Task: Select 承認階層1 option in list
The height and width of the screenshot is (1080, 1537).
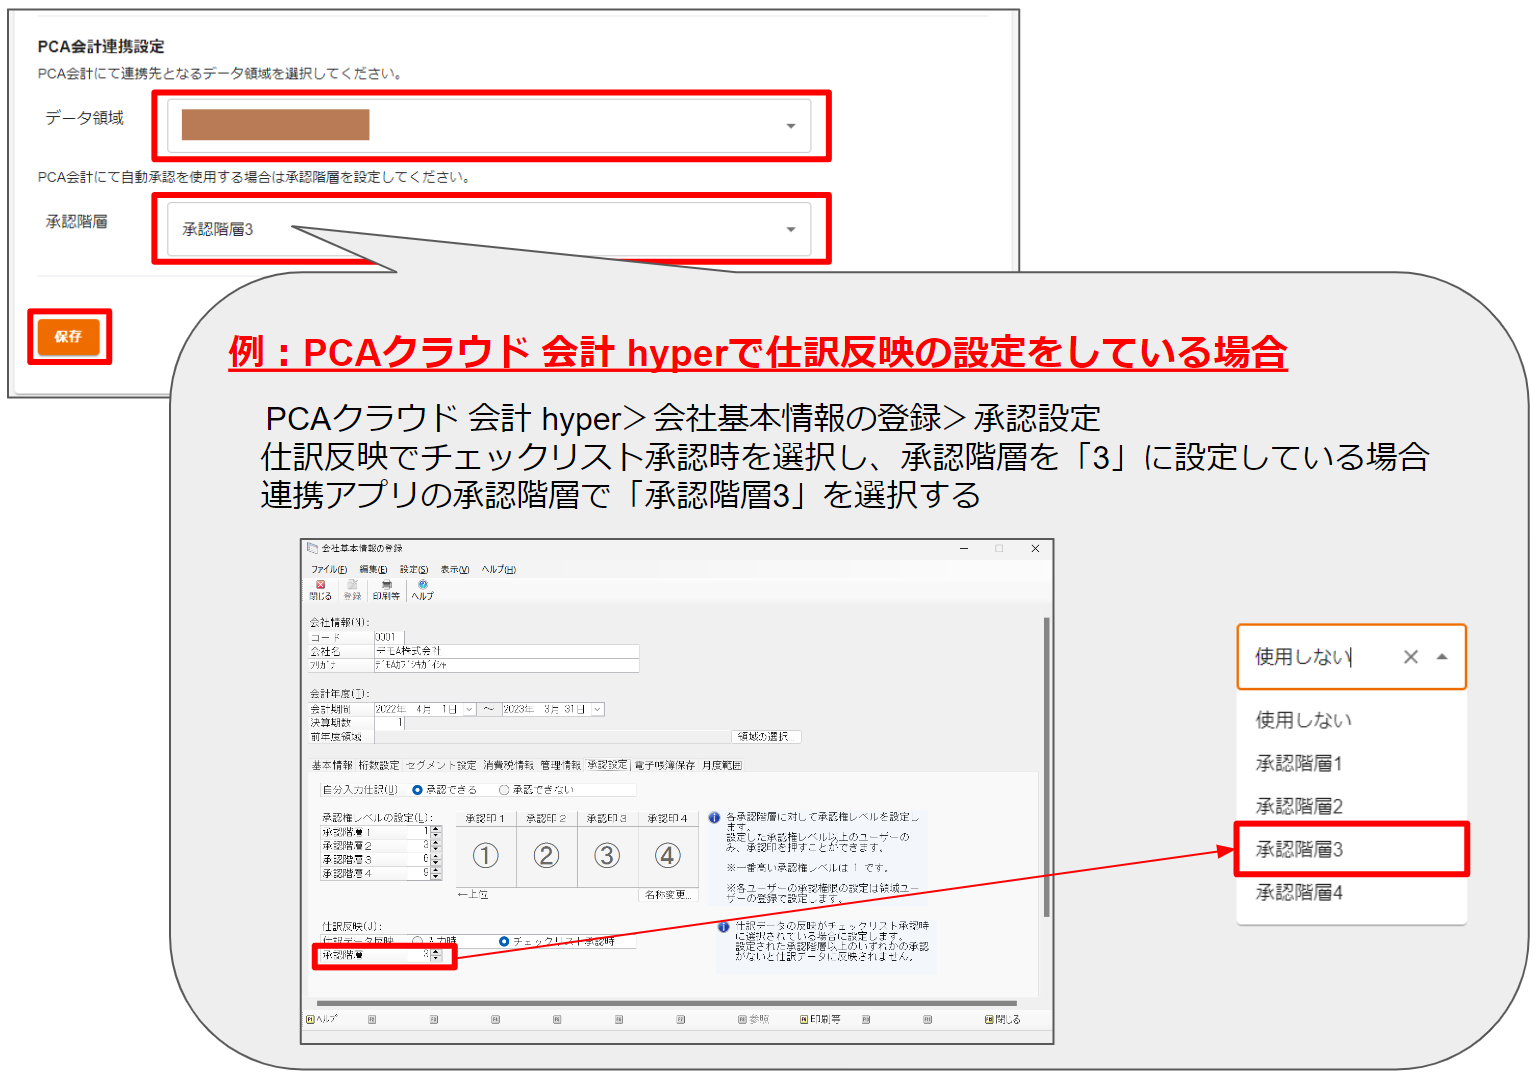Action: coord(1351,764)
